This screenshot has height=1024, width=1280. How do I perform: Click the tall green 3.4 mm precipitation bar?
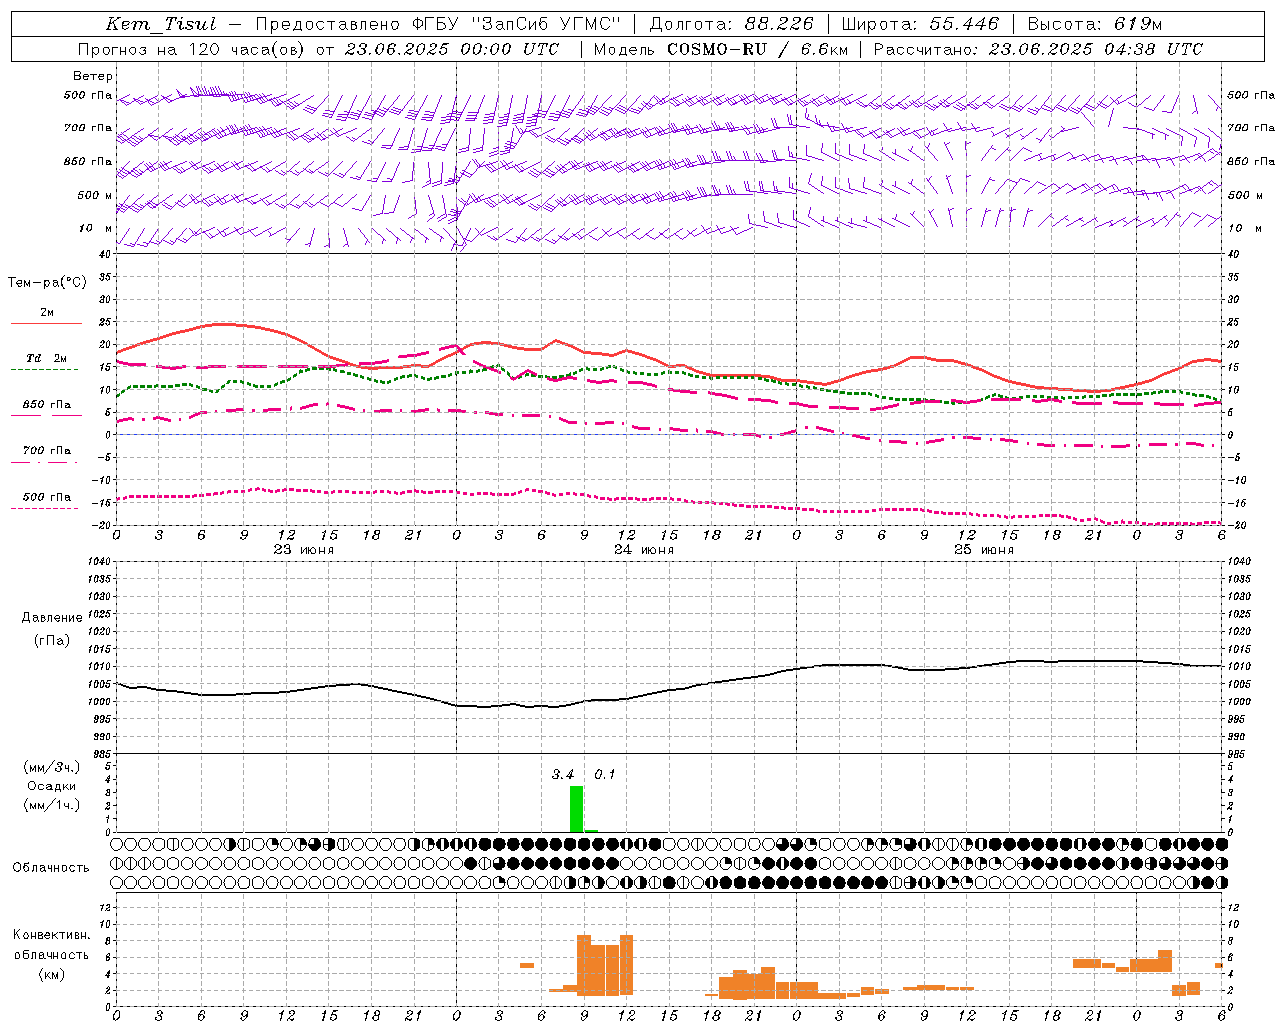(x=577, y=809)
